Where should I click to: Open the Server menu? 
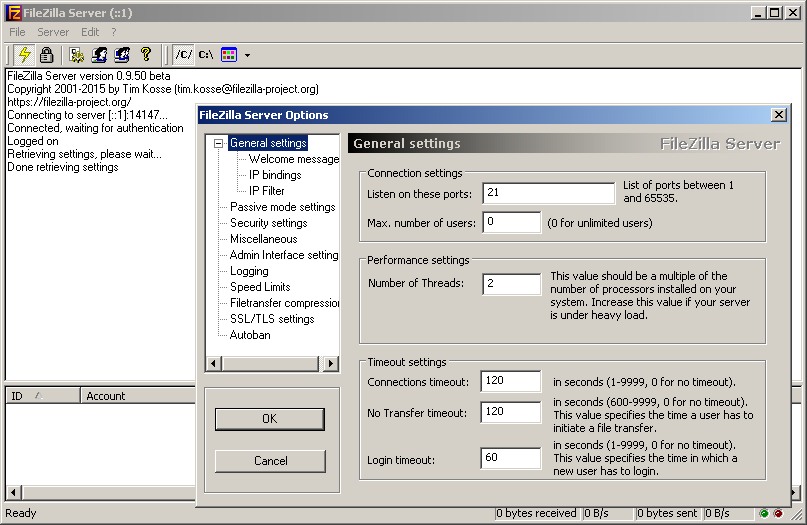[52, 32]
